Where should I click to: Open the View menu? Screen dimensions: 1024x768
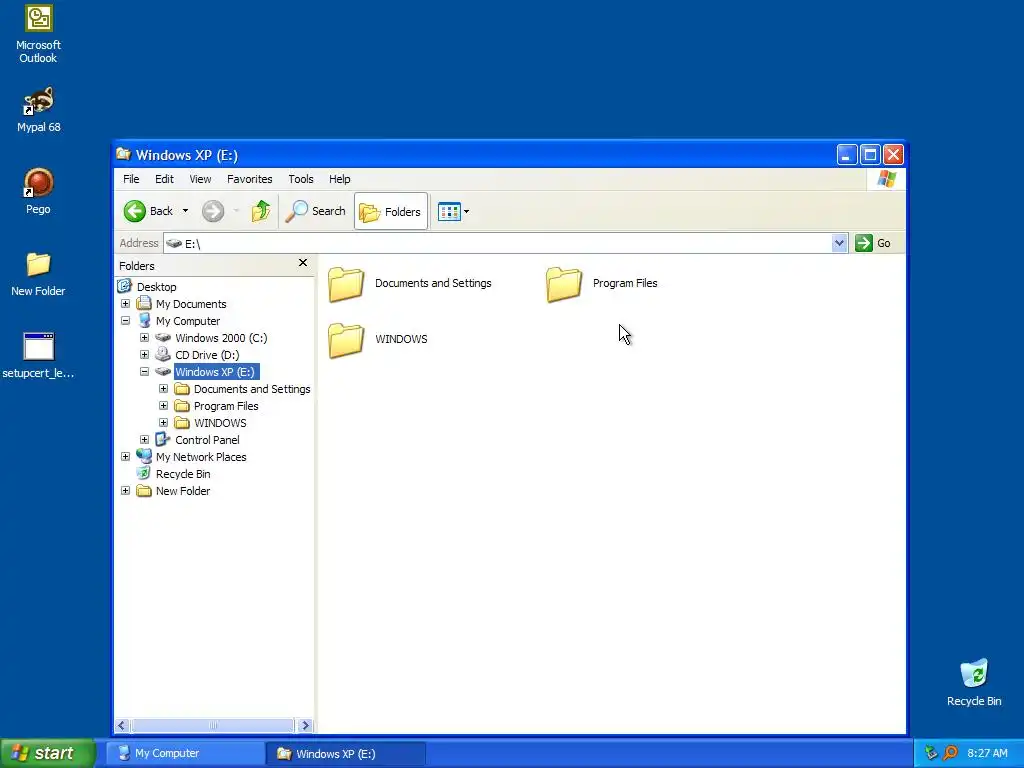pyautogui.click(x=200, y=179)
